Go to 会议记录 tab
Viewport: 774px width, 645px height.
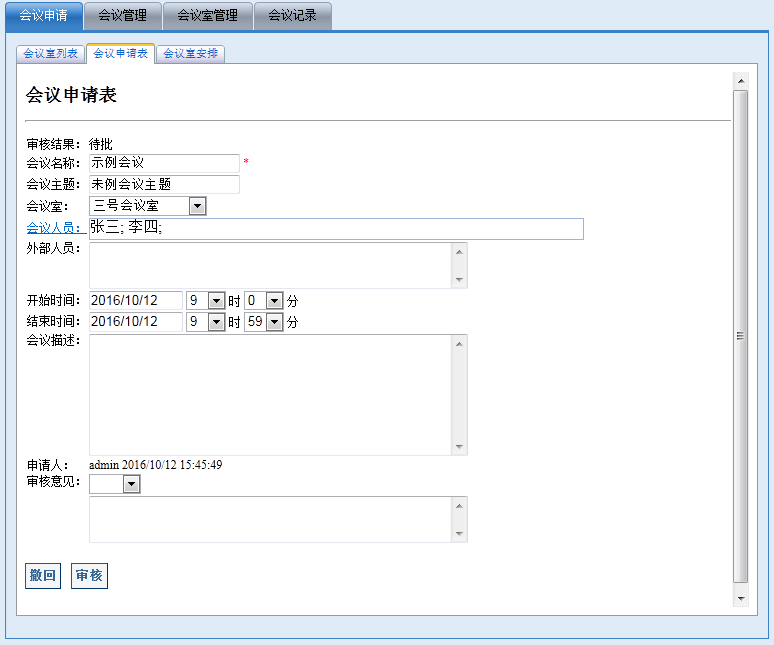point(292,16)
